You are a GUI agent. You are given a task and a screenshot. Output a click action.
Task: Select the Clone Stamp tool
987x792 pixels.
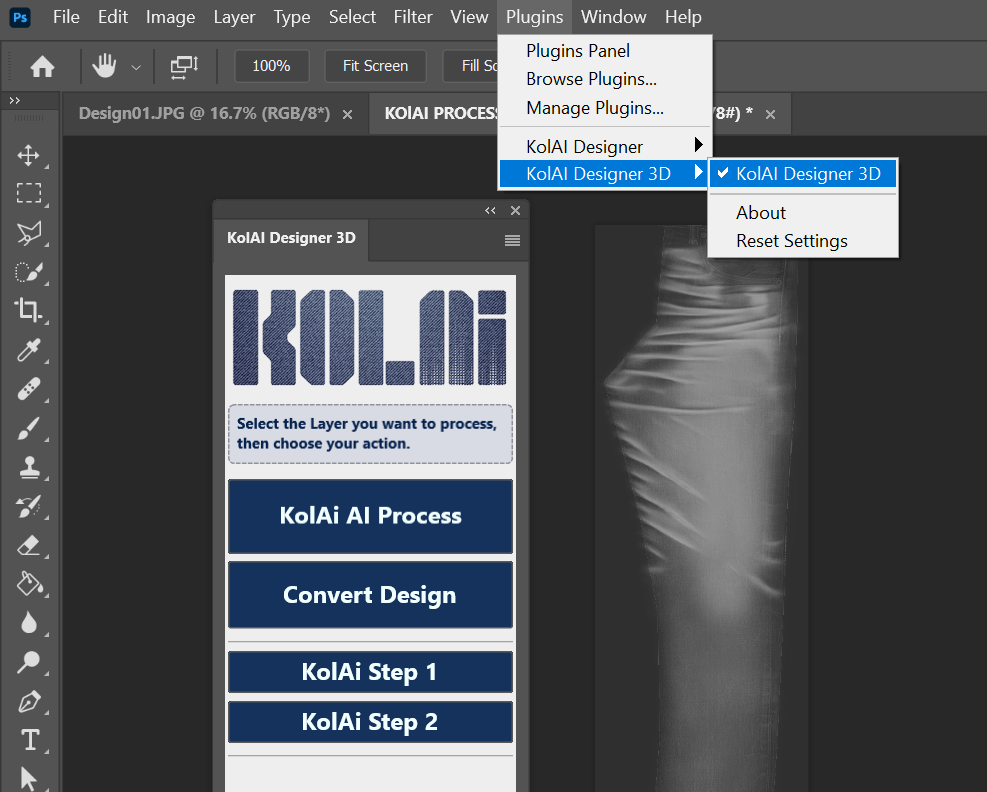click(28, 467)
